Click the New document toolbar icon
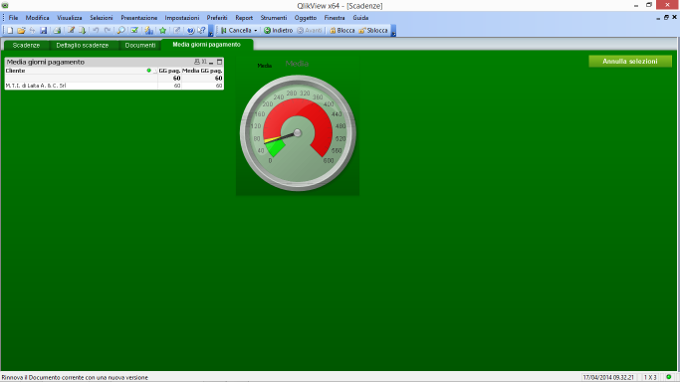The width and height of the screenshot is (680, 382). (10, 30)
